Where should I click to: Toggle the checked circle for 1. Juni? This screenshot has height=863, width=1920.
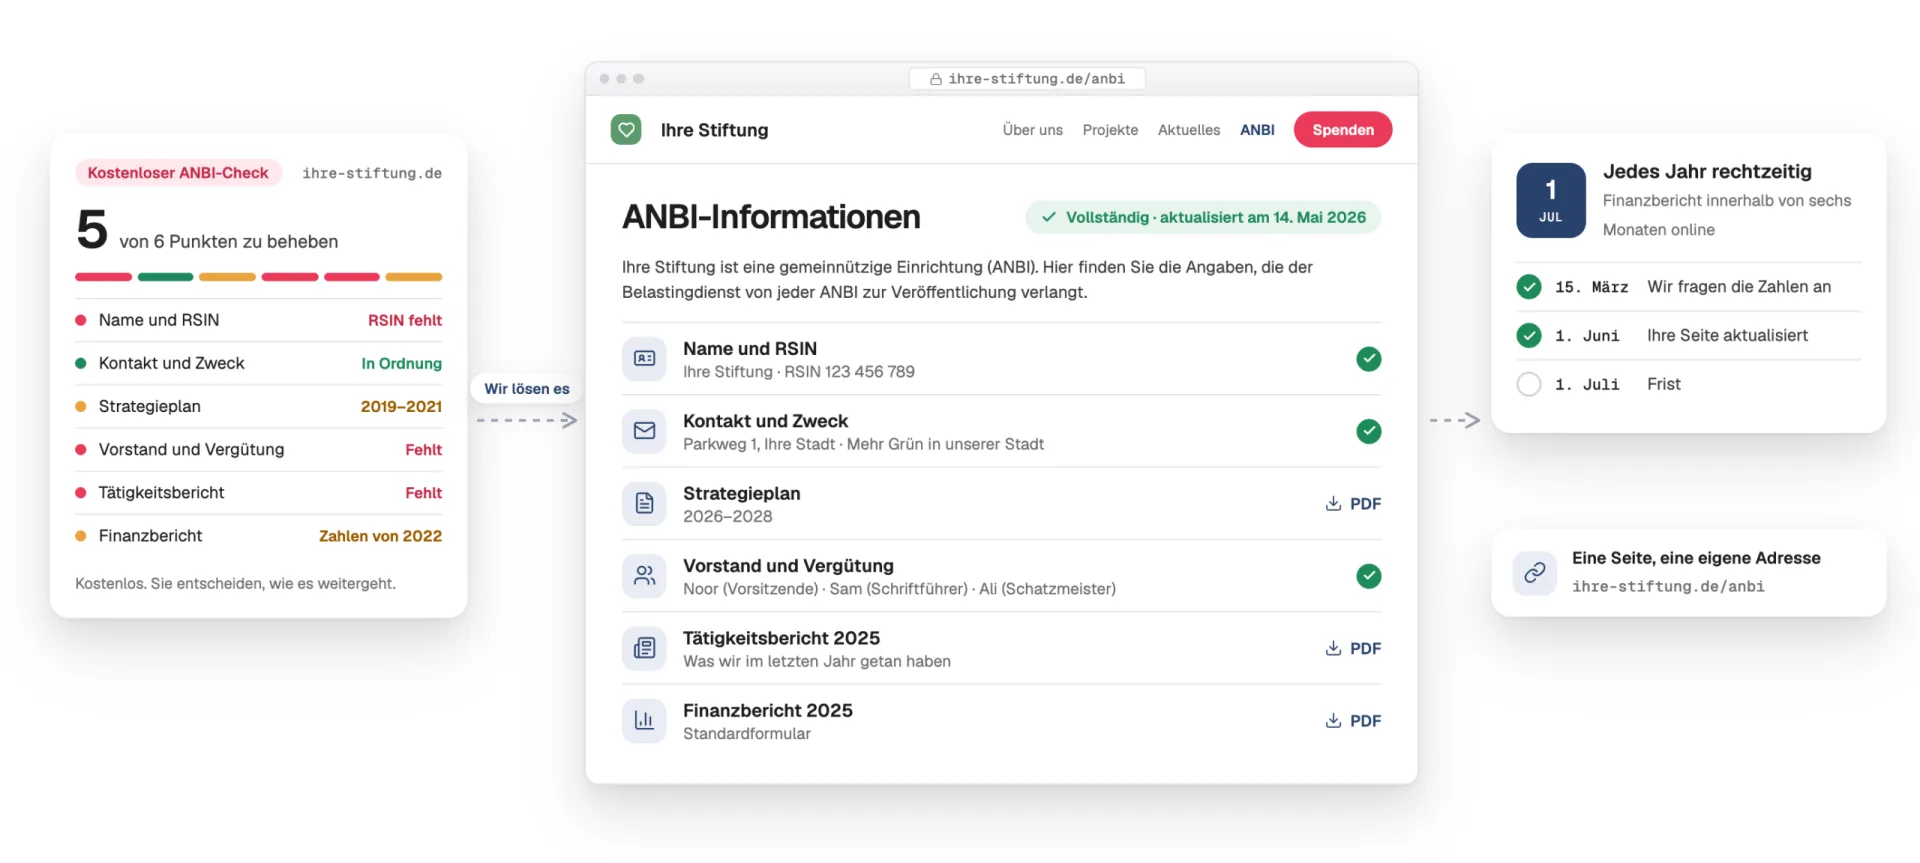[x=1529, y=336]
